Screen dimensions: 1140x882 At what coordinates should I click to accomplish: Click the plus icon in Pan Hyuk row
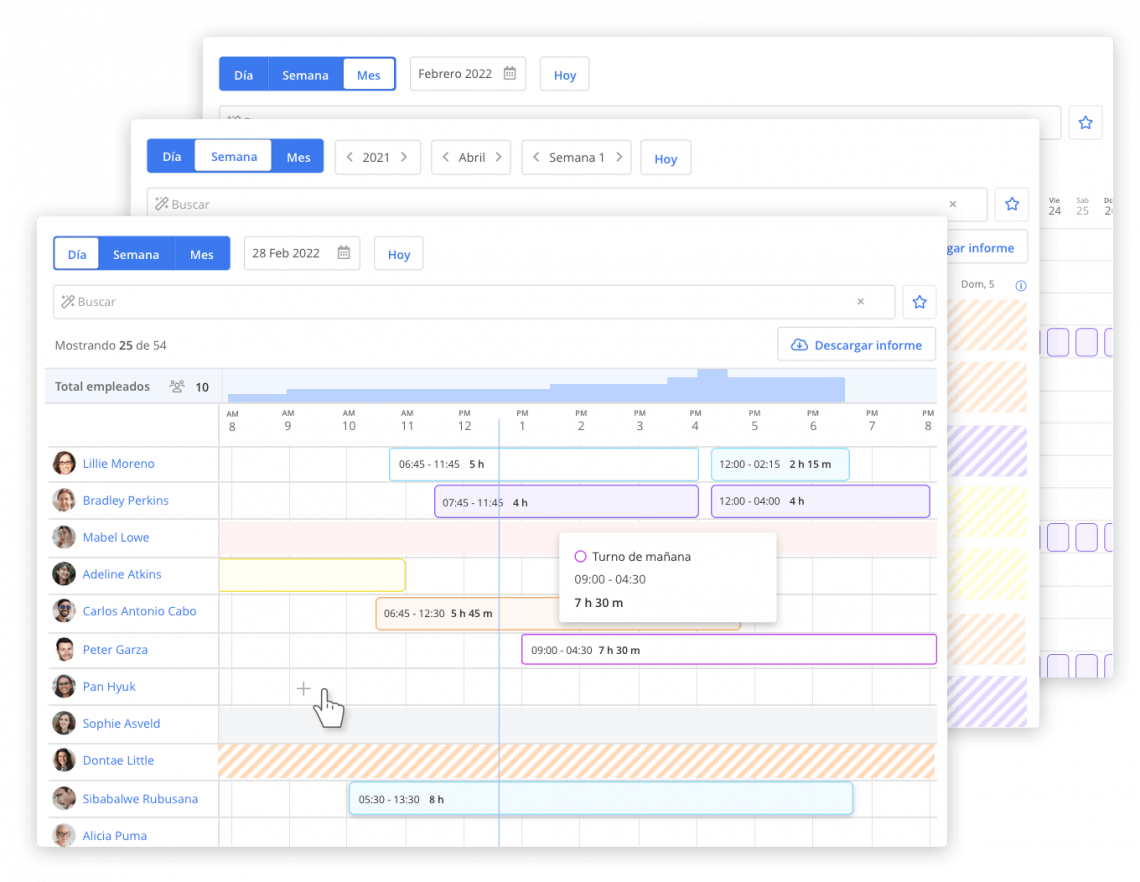(x=304, y=688)
